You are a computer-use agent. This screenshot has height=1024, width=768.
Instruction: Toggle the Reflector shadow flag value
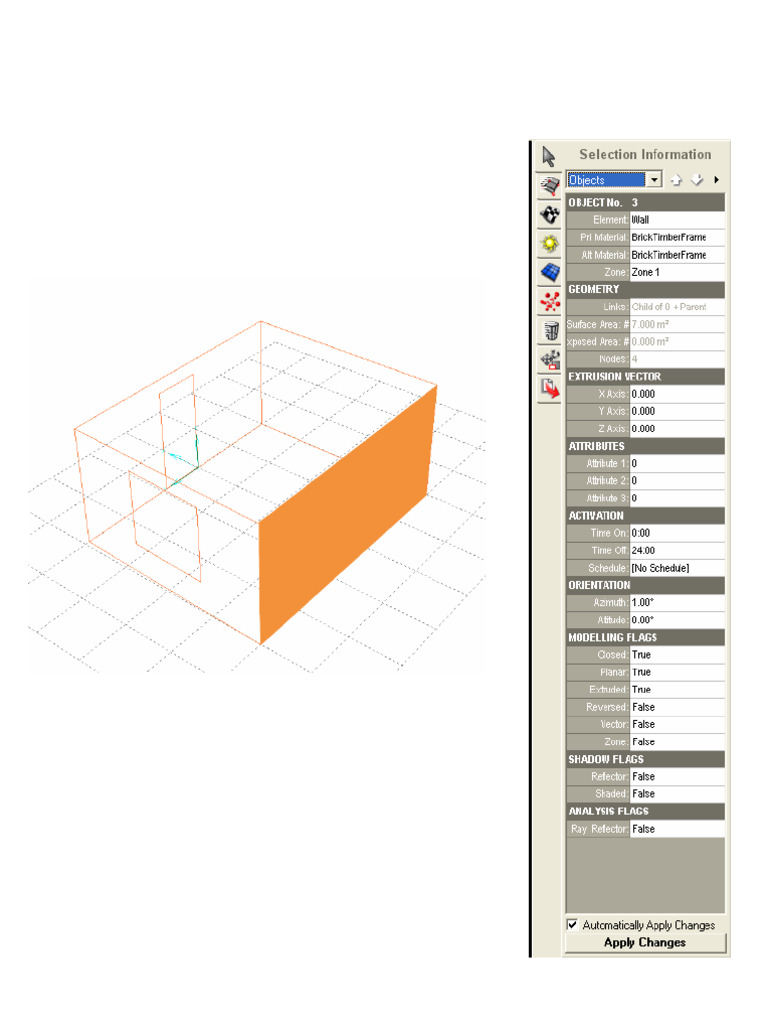pyautogui.click(x=677, y=776)
